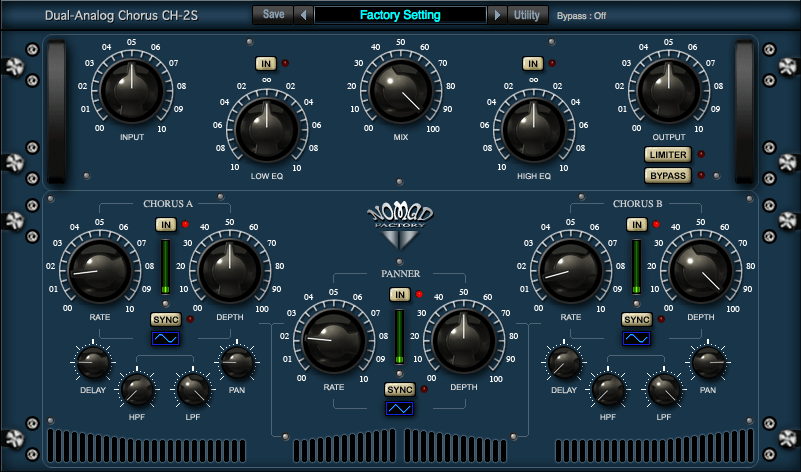801x472 pixels.
Task: Select the next preset arrow
Action: click(497, 15)
